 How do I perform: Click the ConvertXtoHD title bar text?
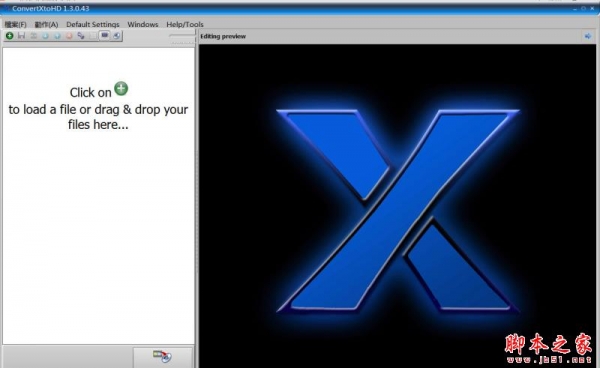tap(51, 8)
